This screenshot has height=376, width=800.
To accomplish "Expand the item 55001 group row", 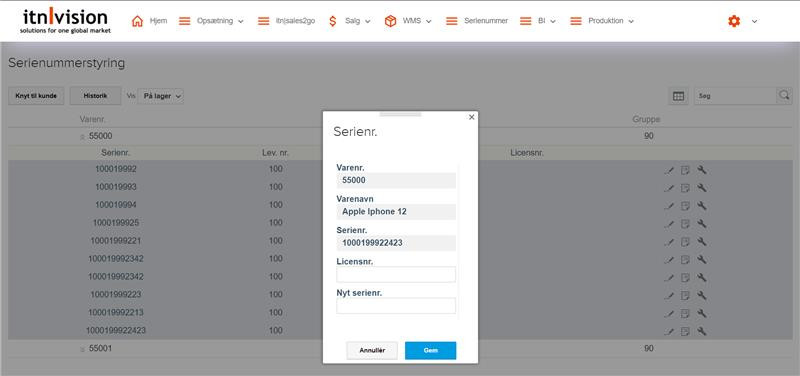I will [x=82, y=349].
